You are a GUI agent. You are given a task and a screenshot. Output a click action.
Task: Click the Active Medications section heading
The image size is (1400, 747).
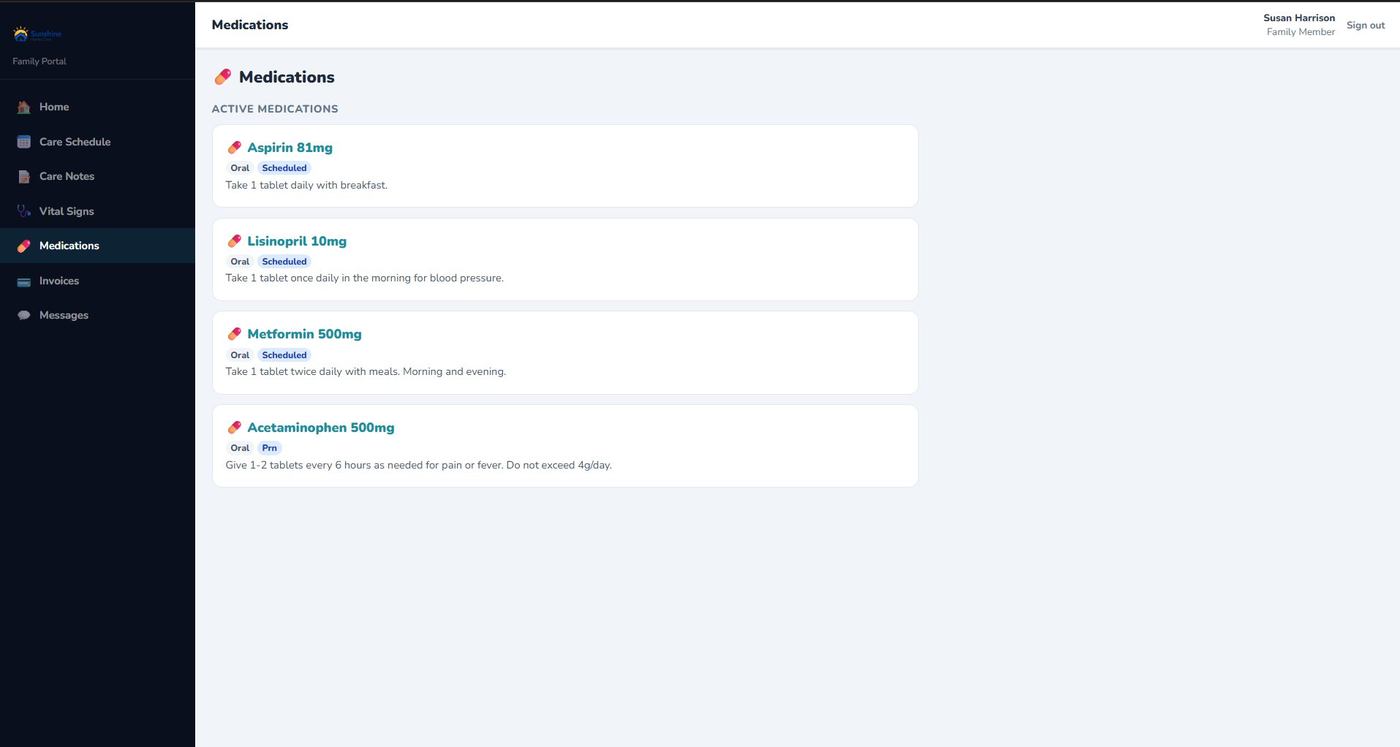275,109
